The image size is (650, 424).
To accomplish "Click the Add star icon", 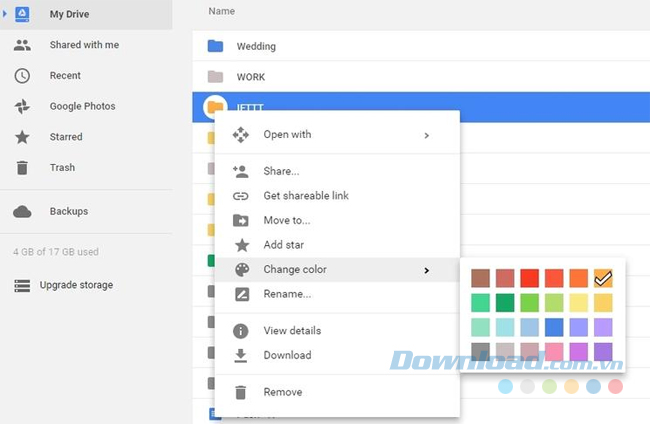I will (242, 245).
